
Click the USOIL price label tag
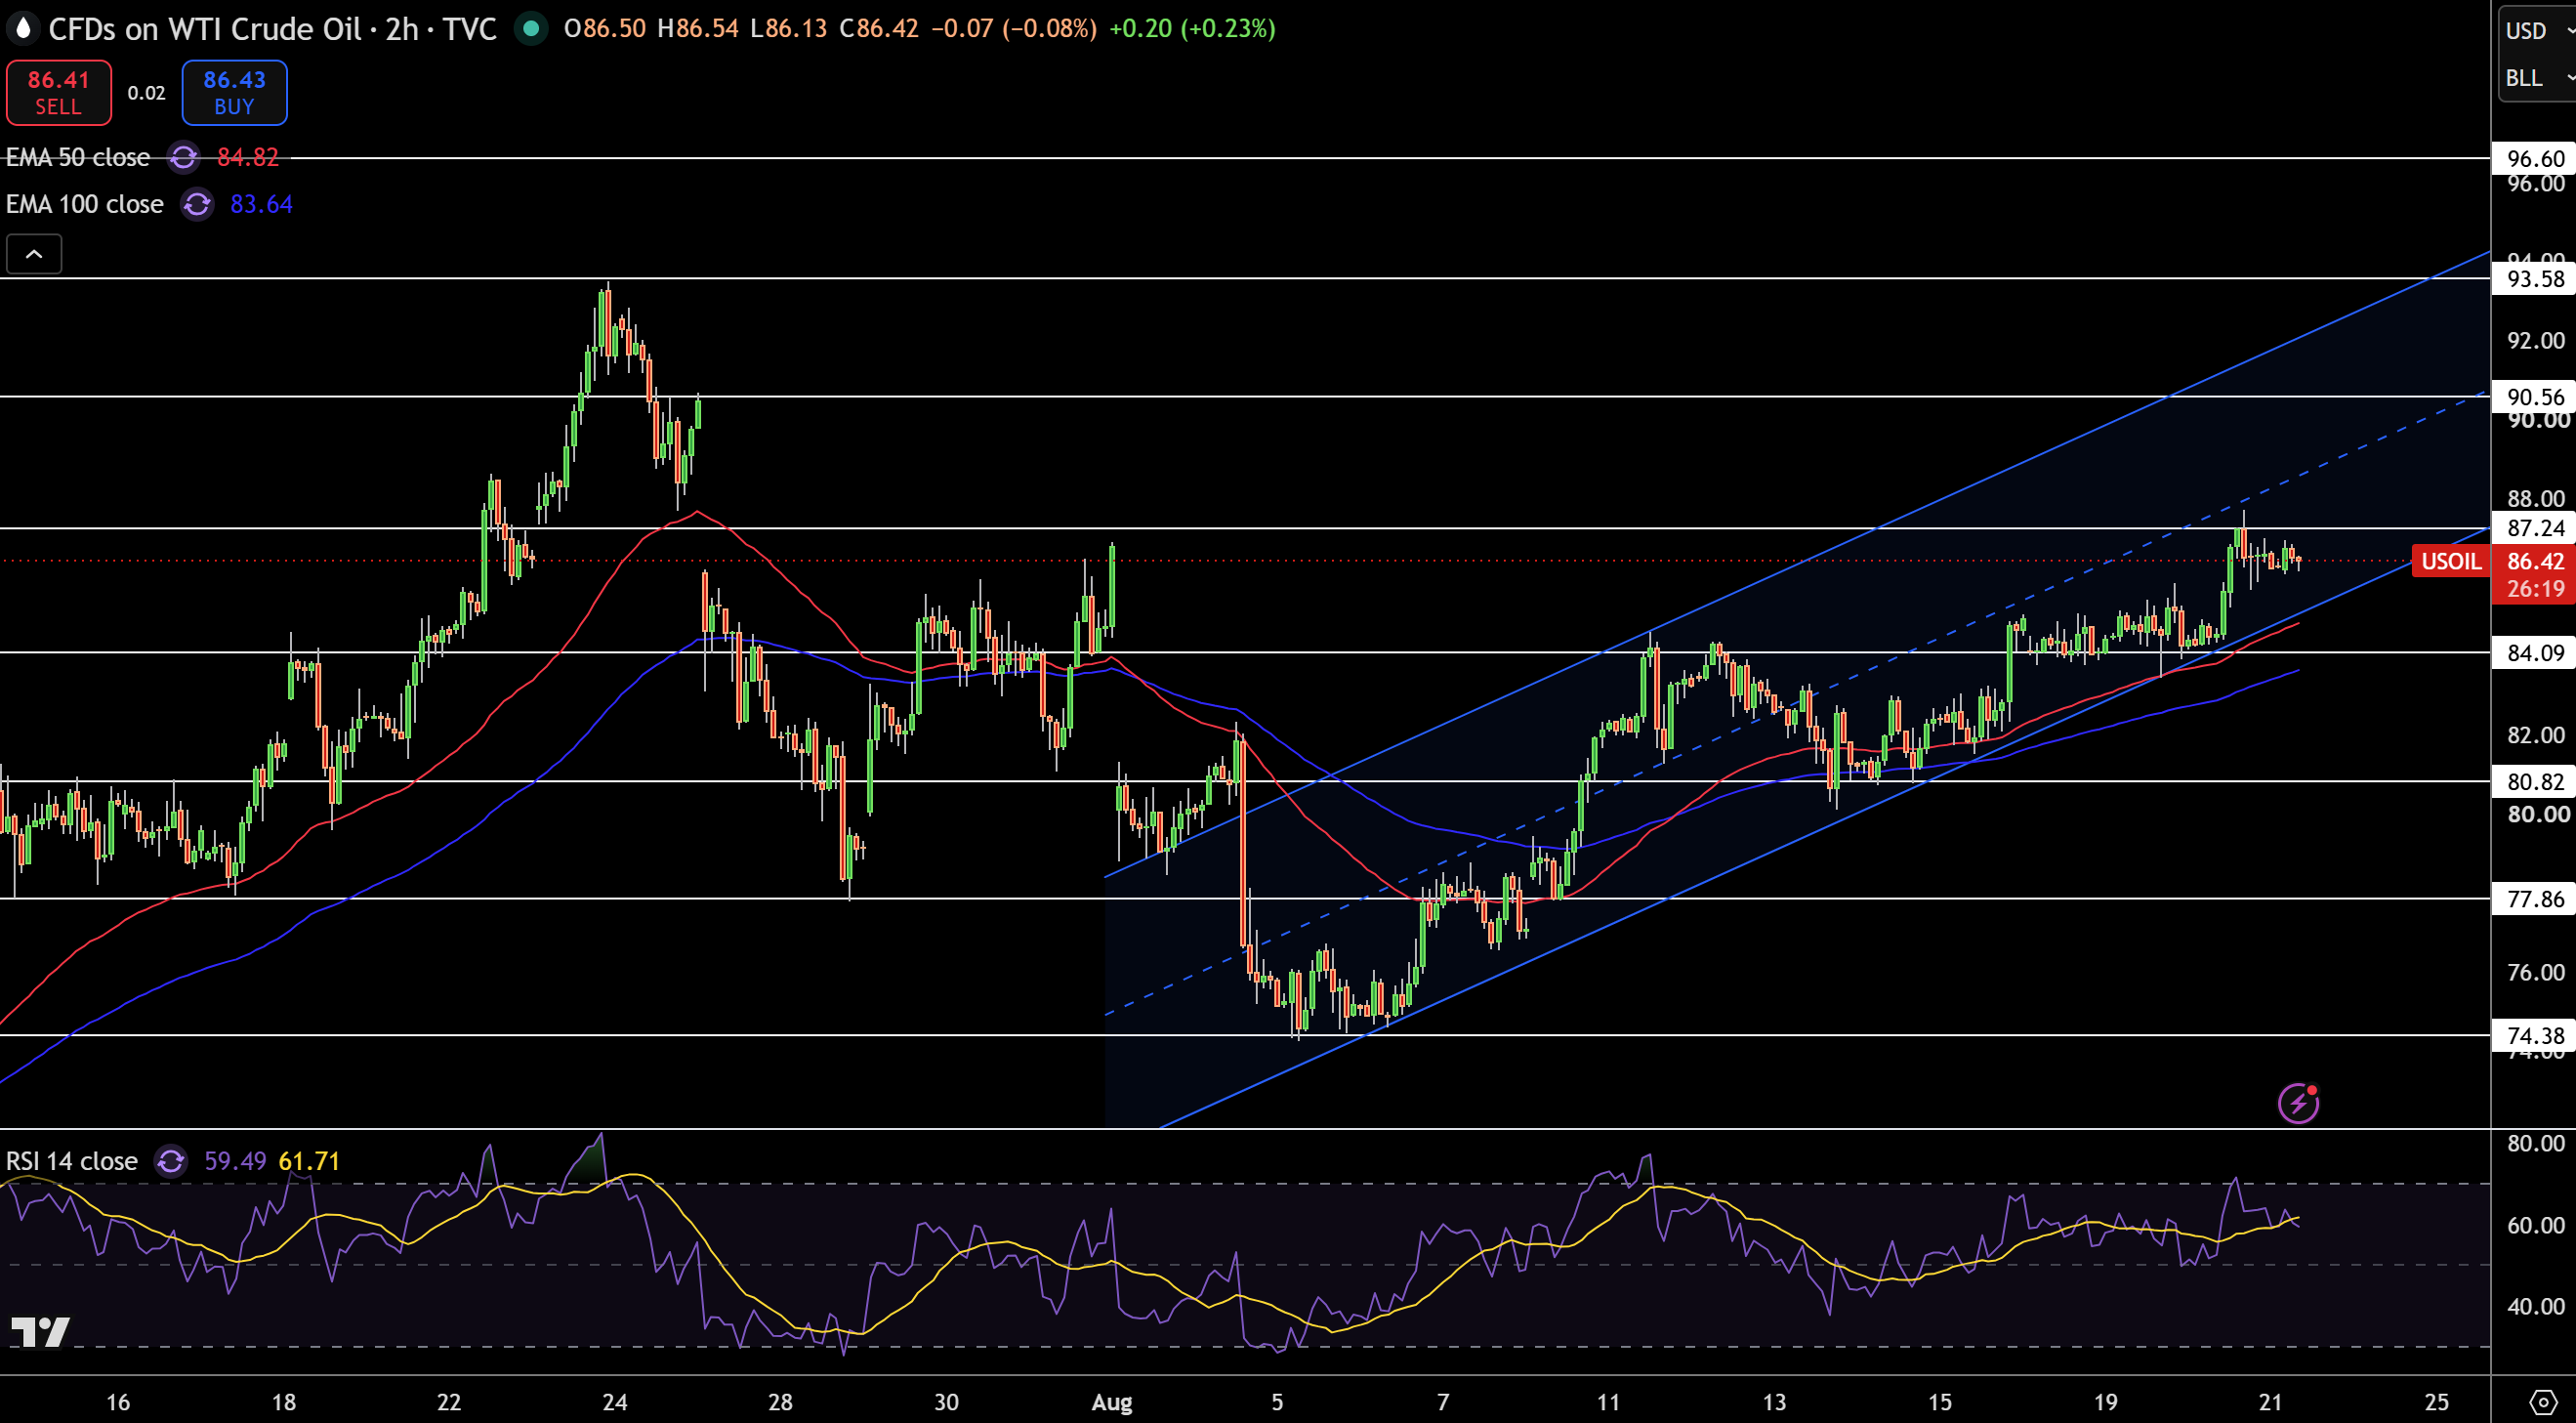coord(2450,561)
